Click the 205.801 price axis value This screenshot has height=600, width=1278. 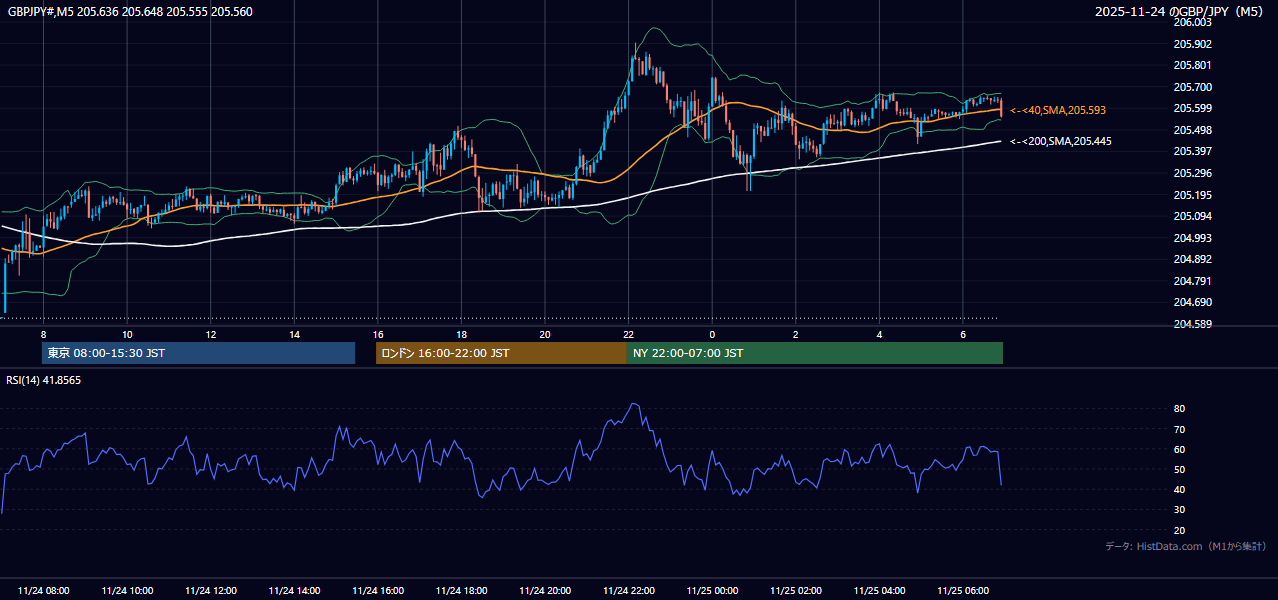pyautogui.click(x=1192, y=65)
